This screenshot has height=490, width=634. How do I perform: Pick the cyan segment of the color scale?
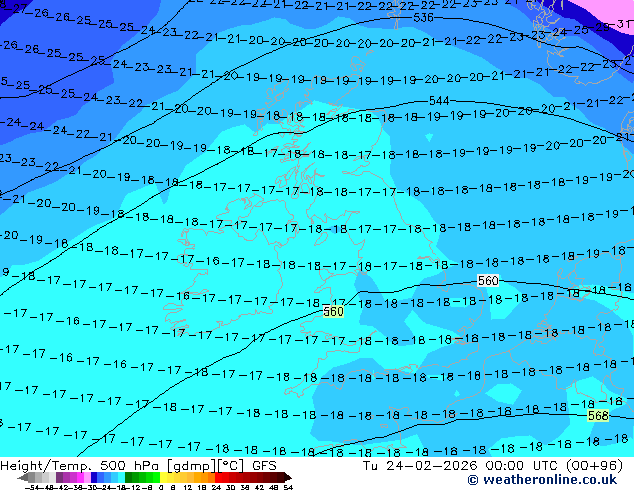pyautogui.click(x=121, y=478)
